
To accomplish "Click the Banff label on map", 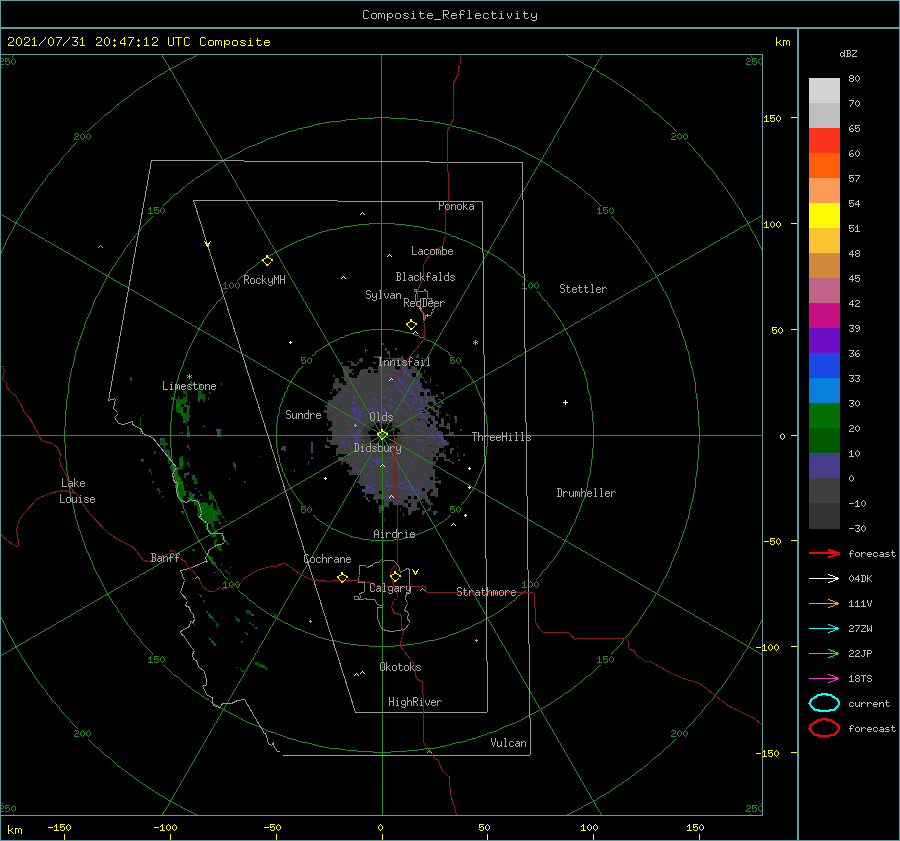I will (165, 557).
